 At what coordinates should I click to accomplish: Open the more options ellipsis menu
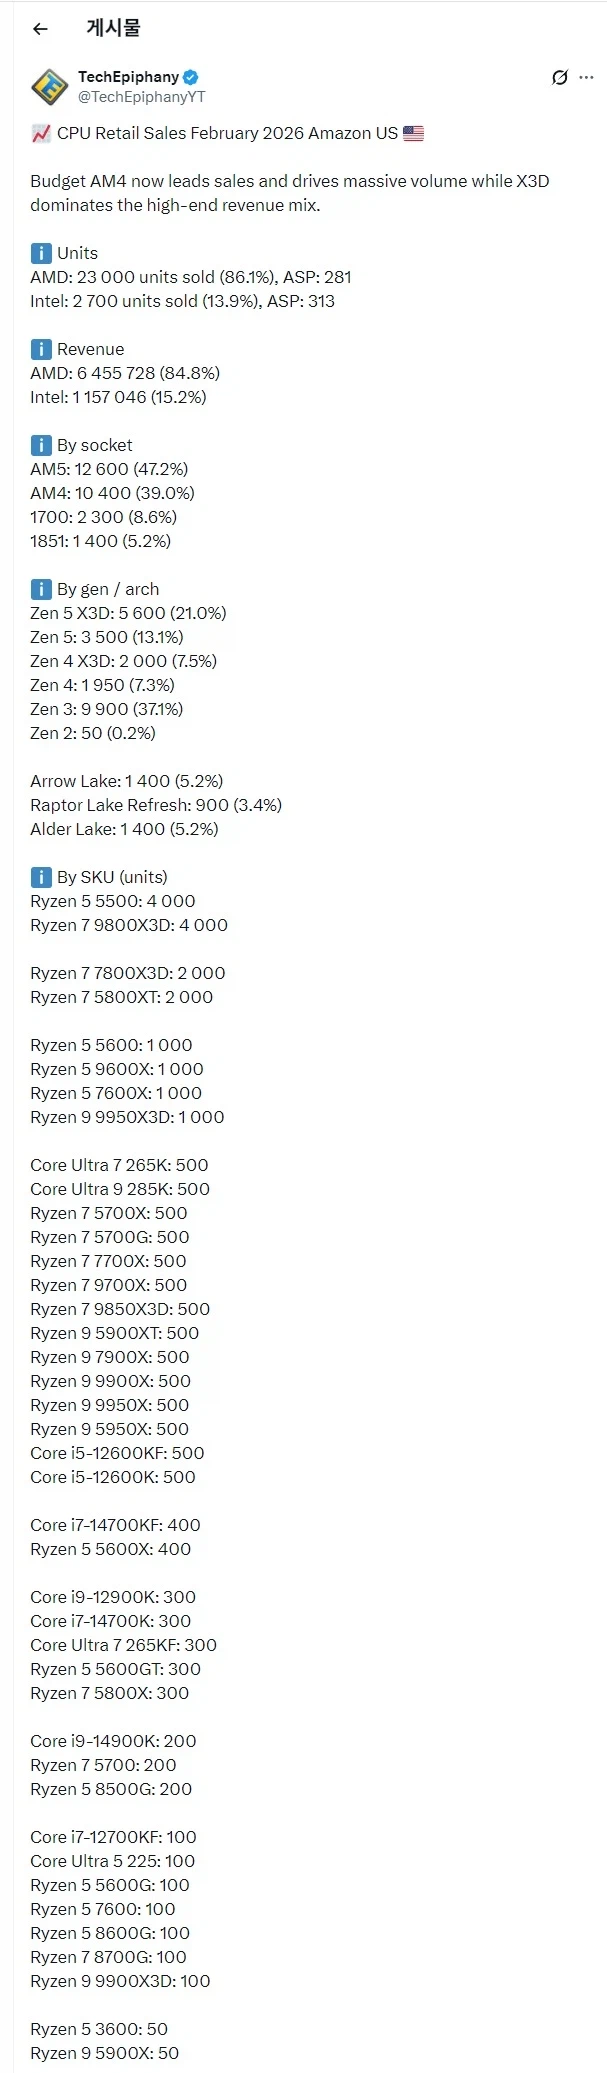(587, 77)
